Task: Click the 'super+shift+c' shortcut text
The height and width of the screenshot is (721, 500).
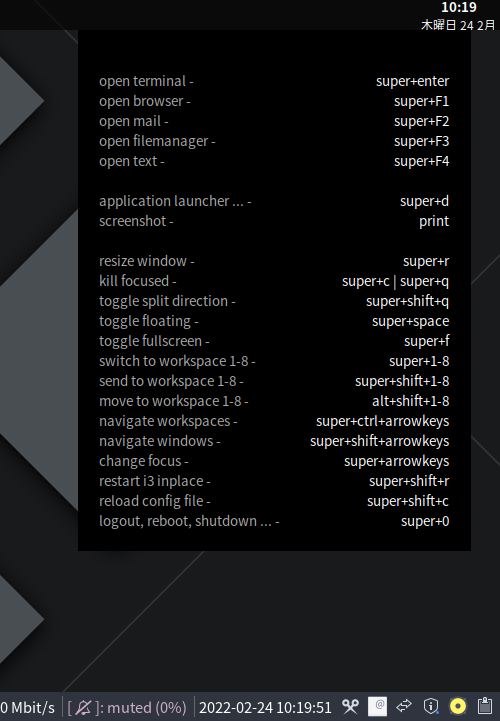Action: pos(408,501)
